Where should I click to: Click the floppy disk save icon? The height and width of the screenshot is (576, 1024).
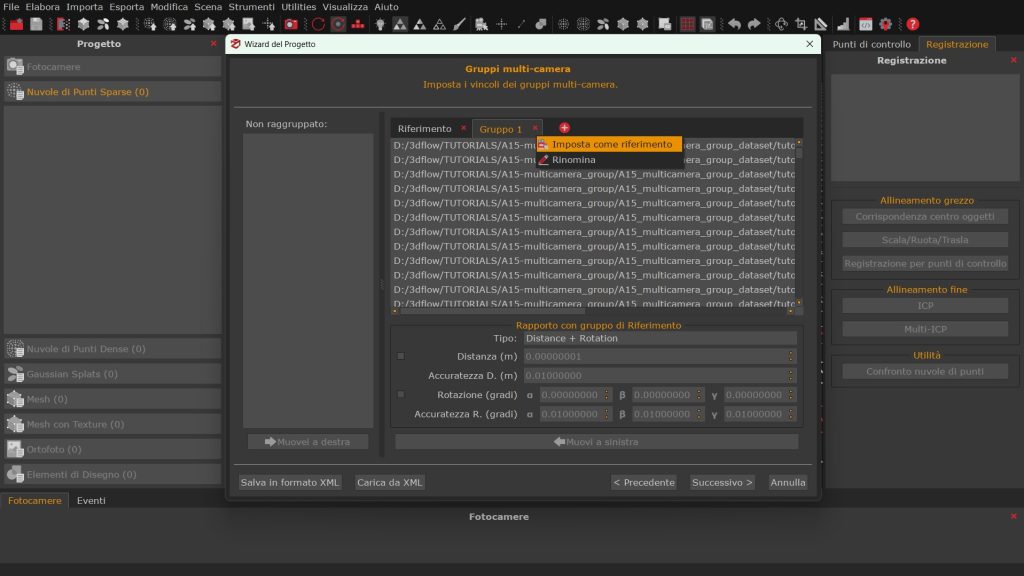37,25
